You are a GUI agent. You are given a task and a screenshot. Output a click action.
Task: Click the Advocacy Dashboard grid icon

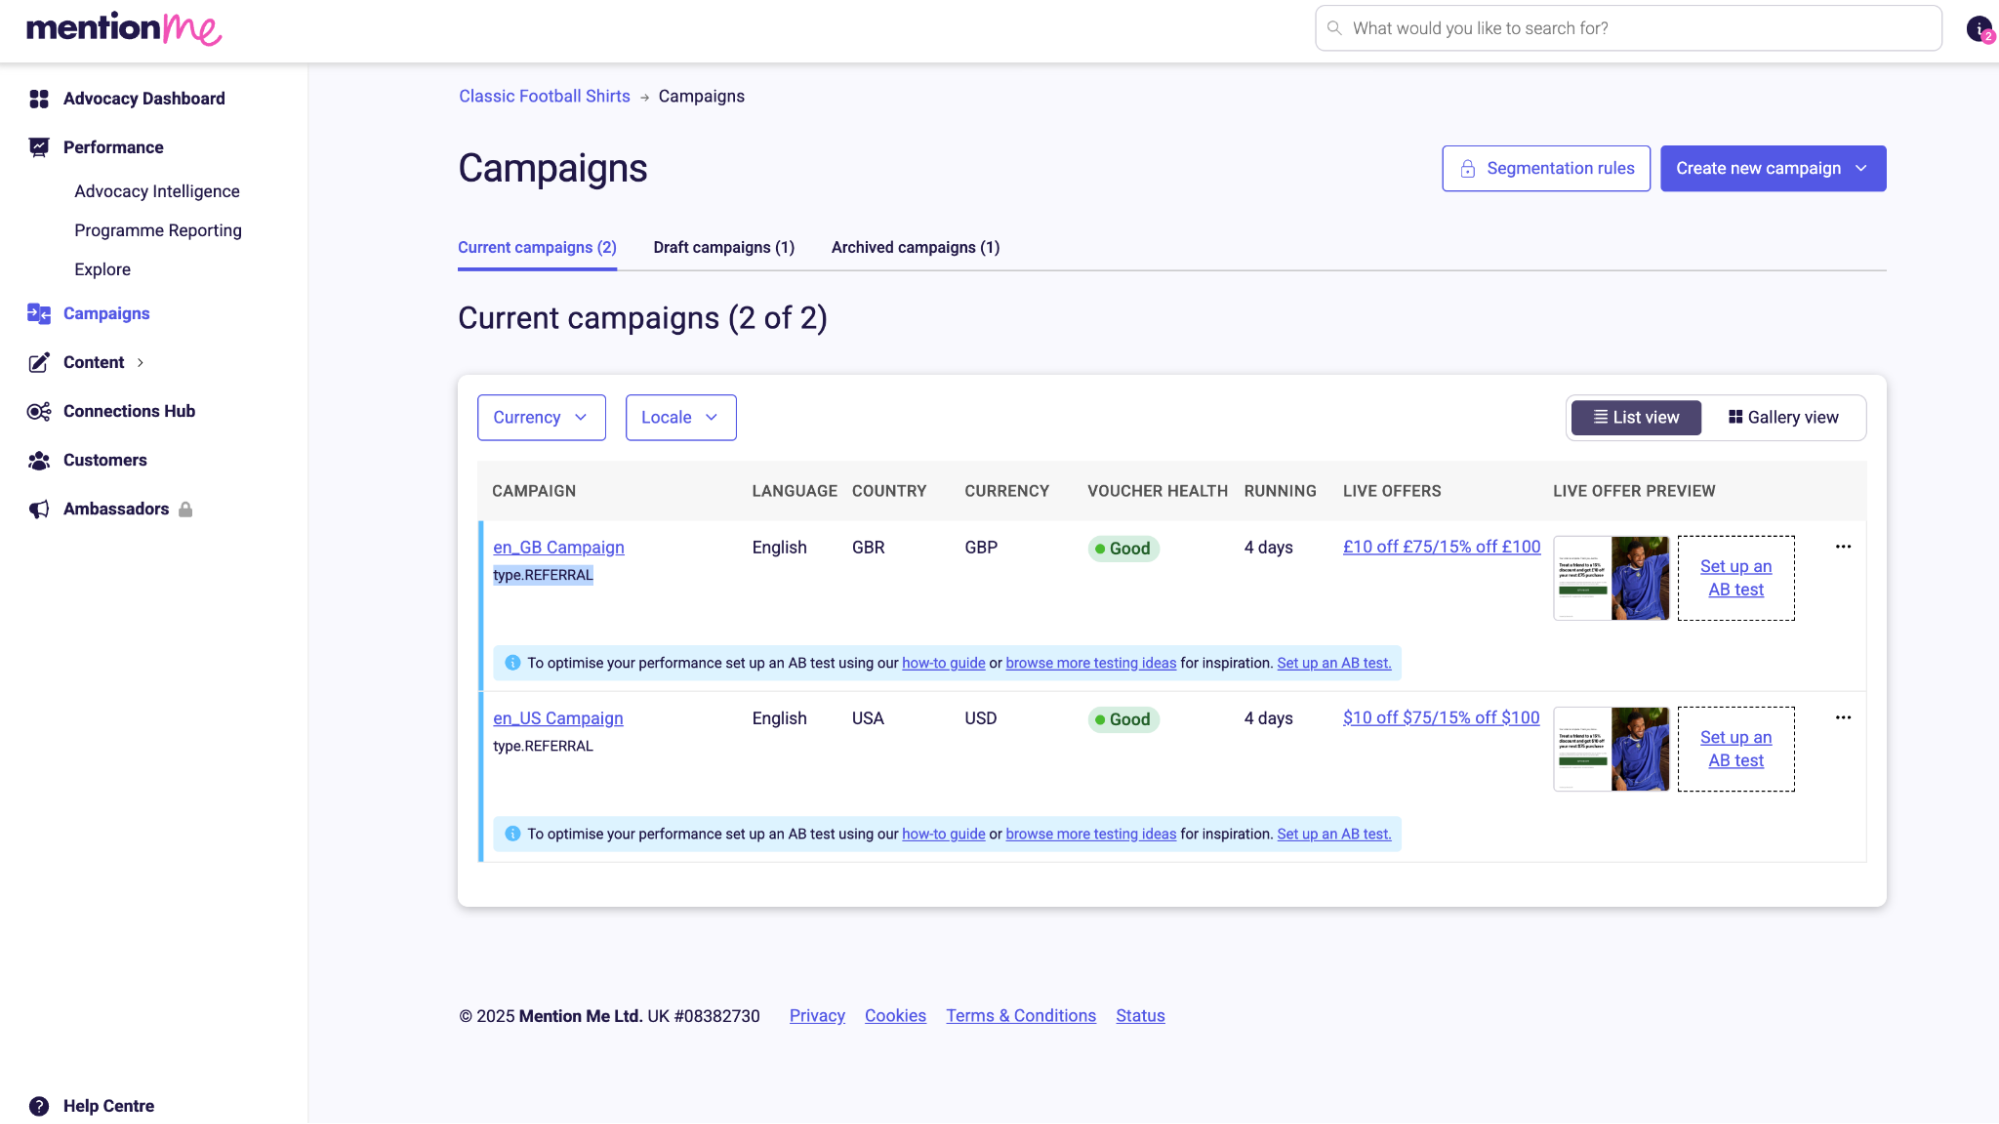click(x=39, y=98)
